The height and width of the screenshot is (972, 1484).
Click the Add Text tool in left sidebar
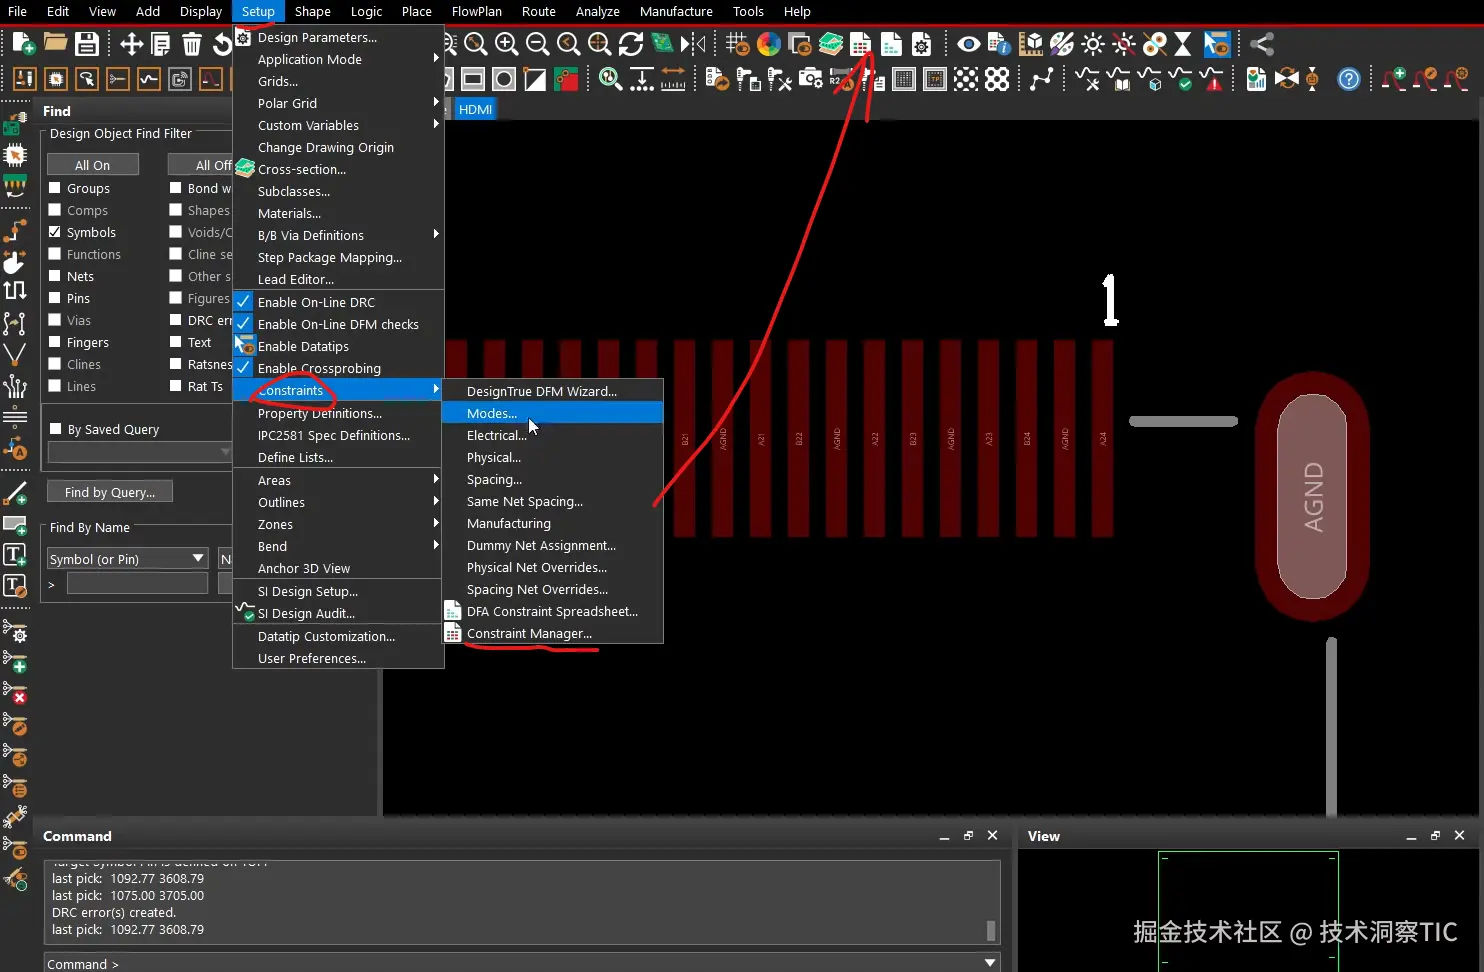click(15, 555)
